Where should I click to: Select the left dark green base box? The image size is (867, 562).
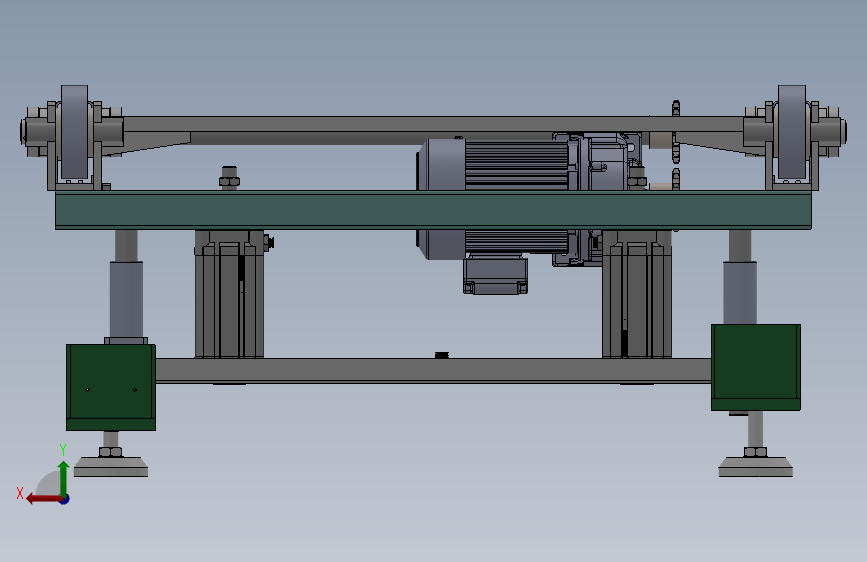111,387
